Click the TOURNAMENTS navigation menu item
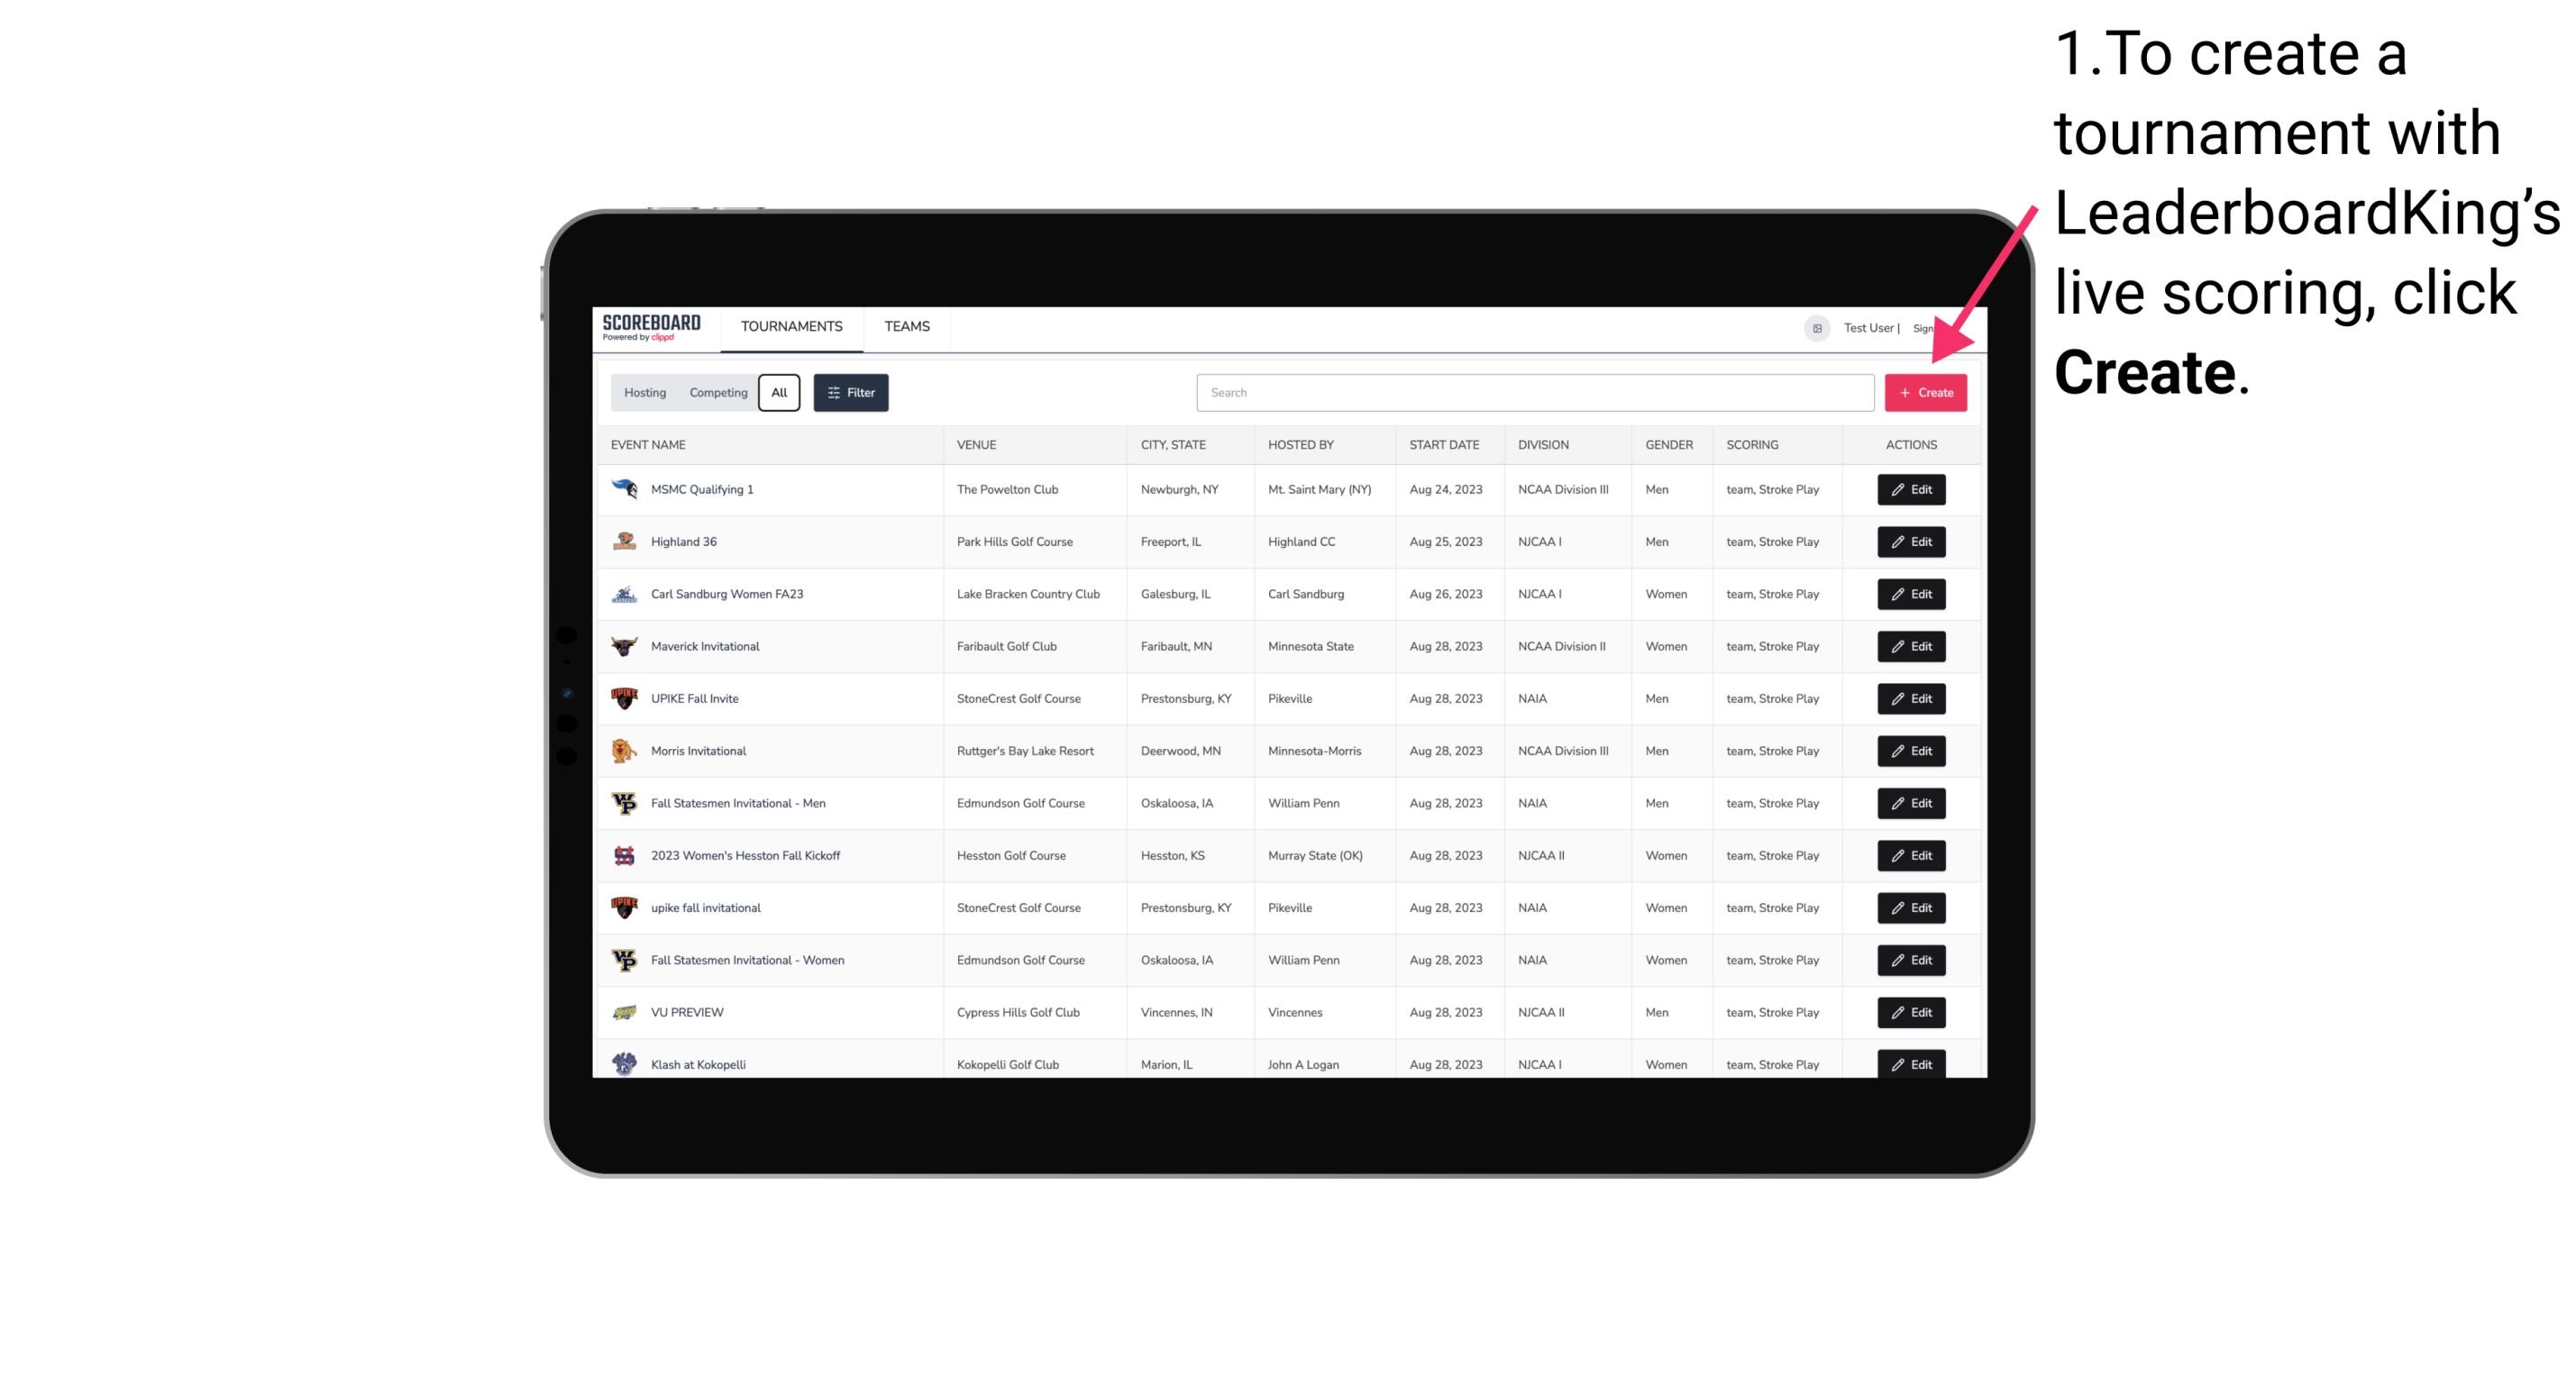Image resolution: width=2576 pixels, height=1386 pixels. click(x=790, y=328)
